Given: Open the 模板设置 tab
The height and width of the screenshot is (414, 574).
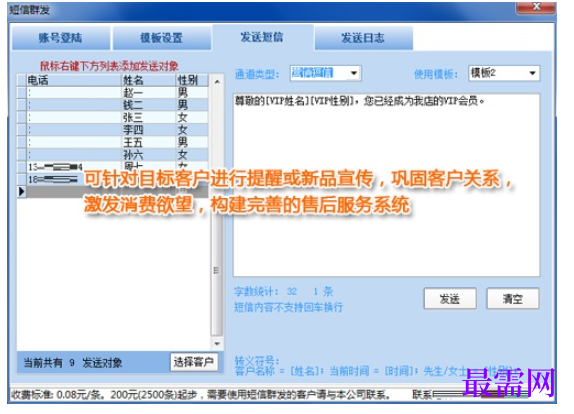Looking at the screenshot, I should click(x=161, y=38).
